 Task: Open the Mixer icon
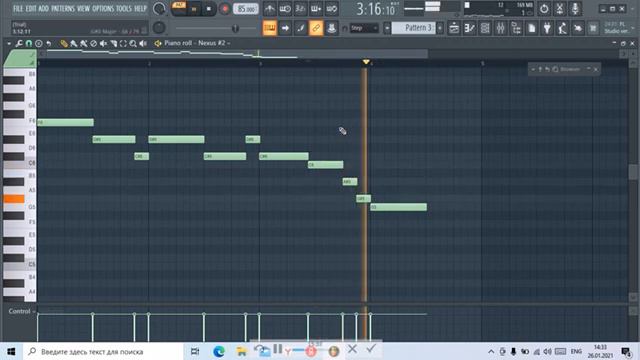(x=500, y=28)
